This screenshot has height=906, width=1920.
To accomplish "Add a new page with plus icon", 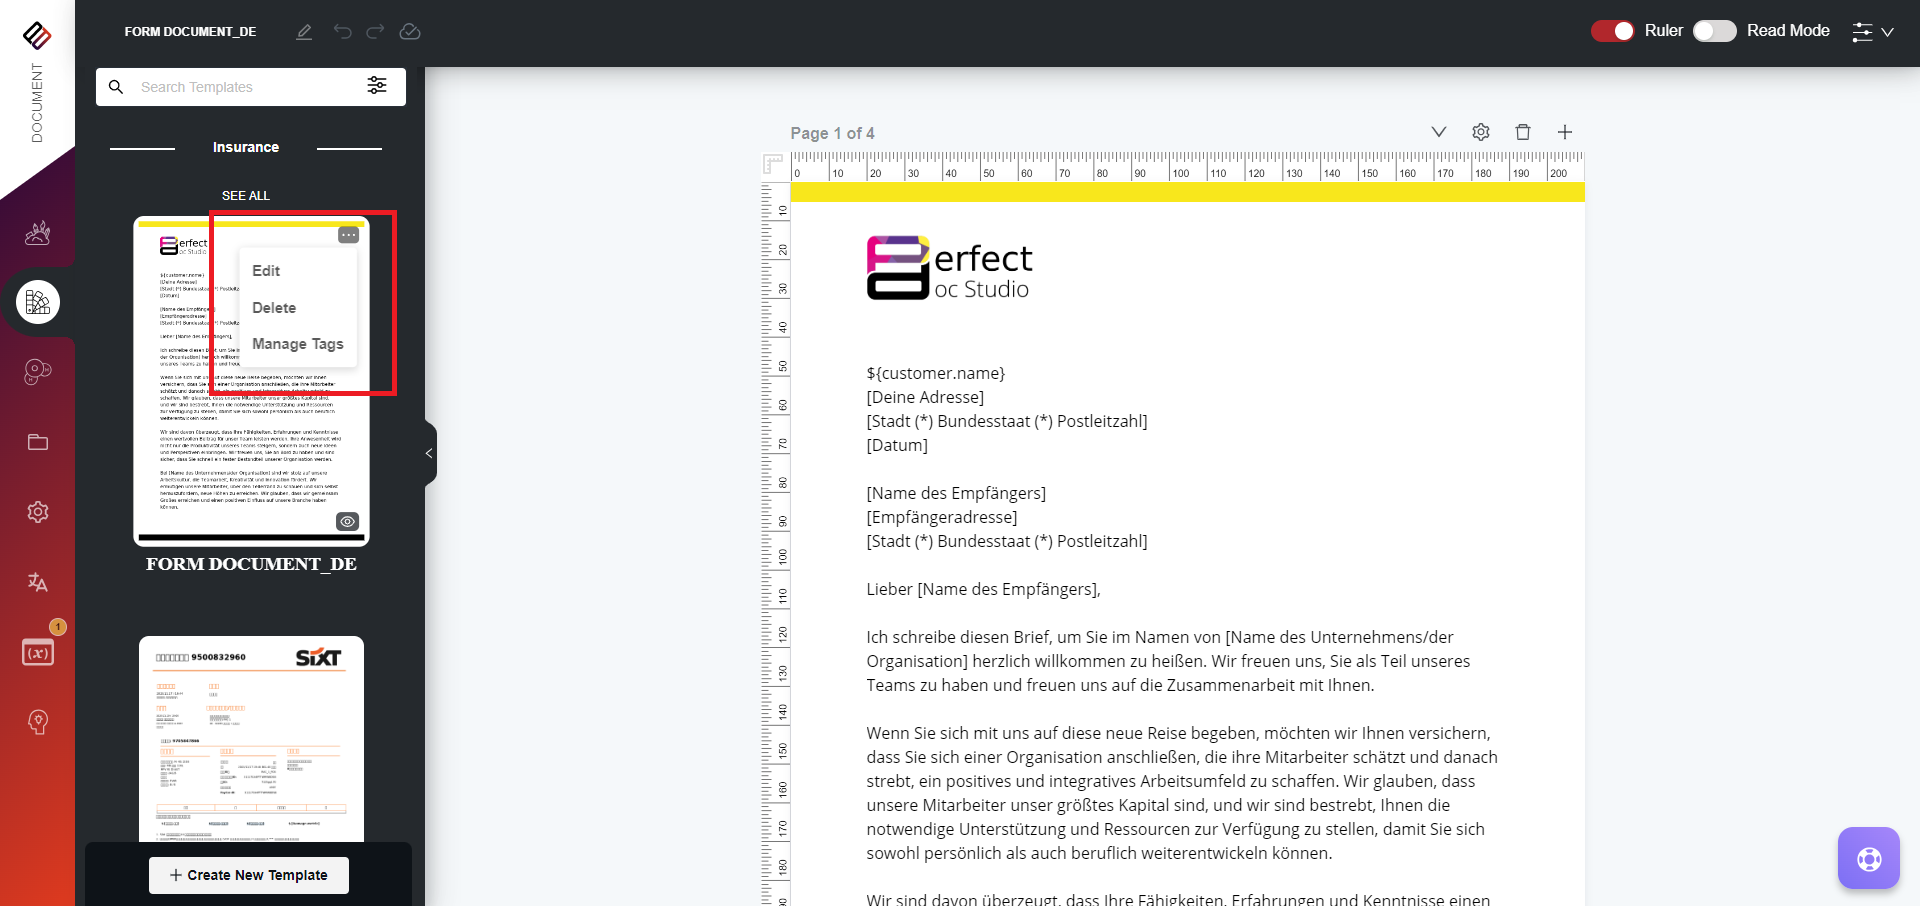I will 1565,132.
